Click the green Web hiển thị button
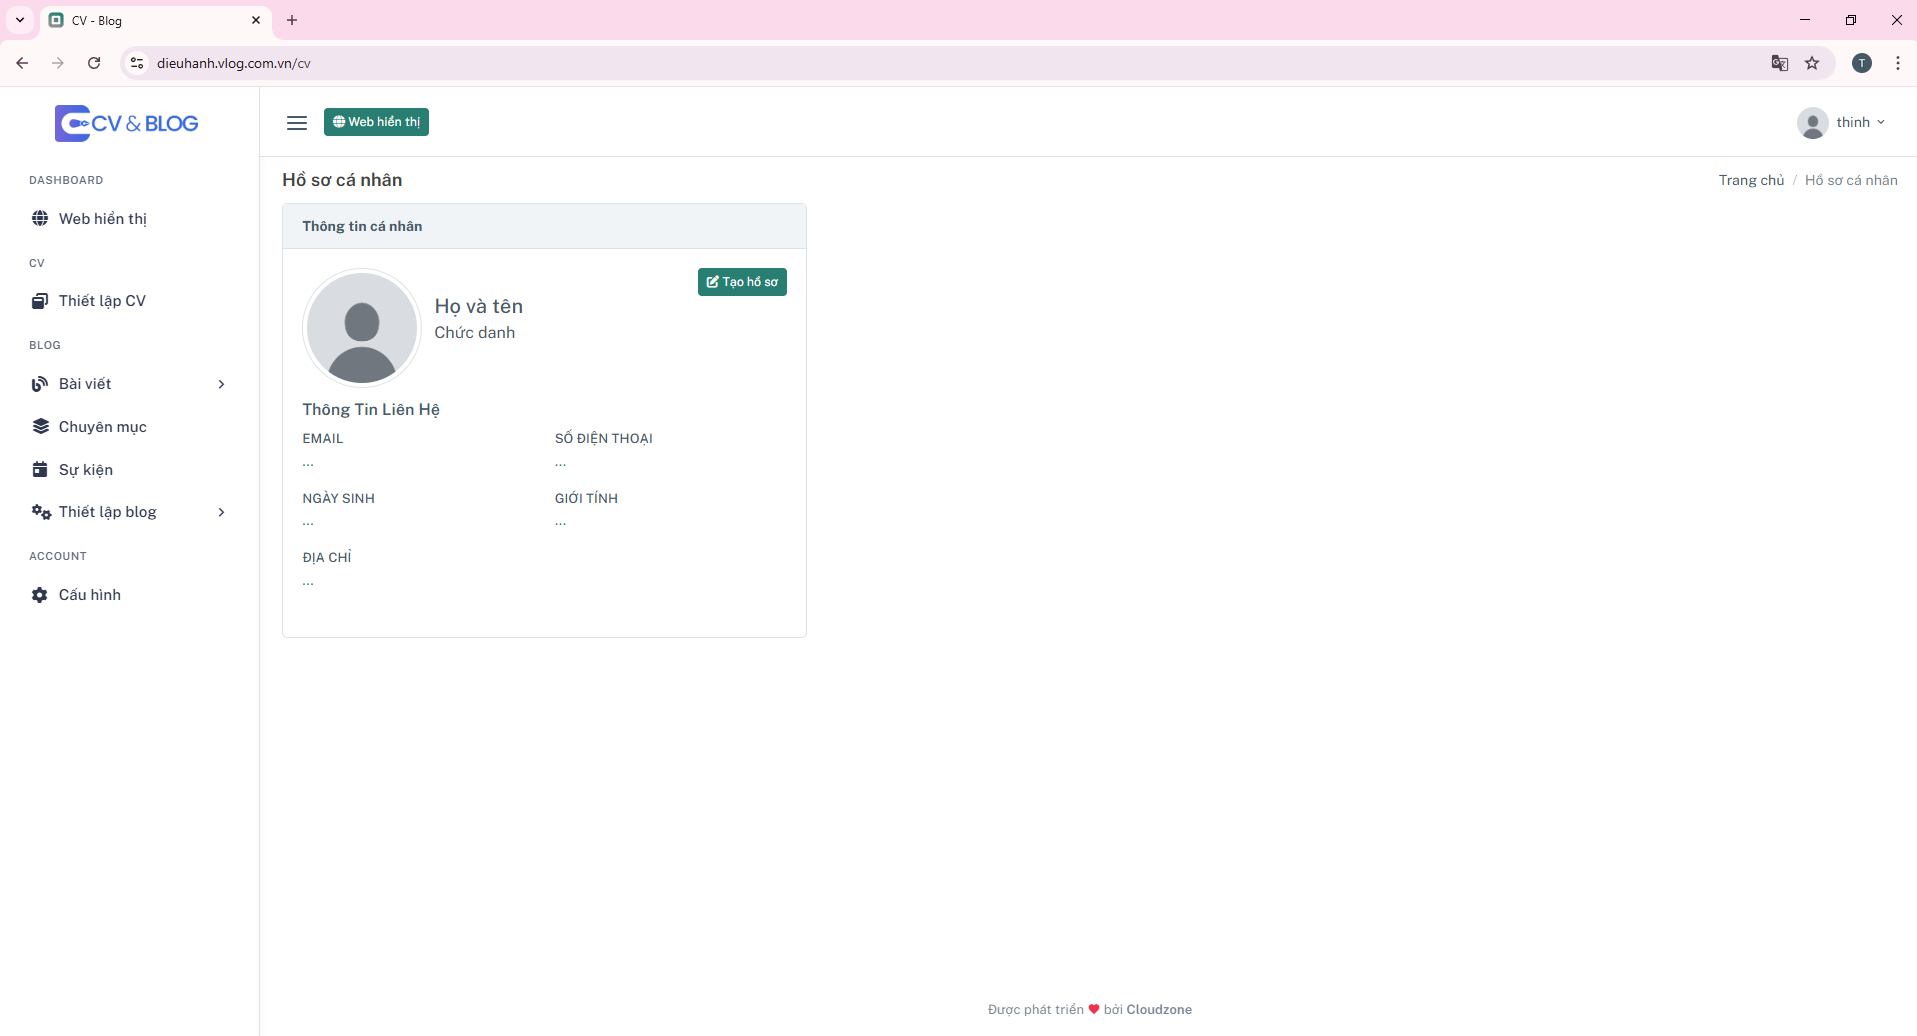Viewport: 1917px width, 1036px height. coord(376,122)
